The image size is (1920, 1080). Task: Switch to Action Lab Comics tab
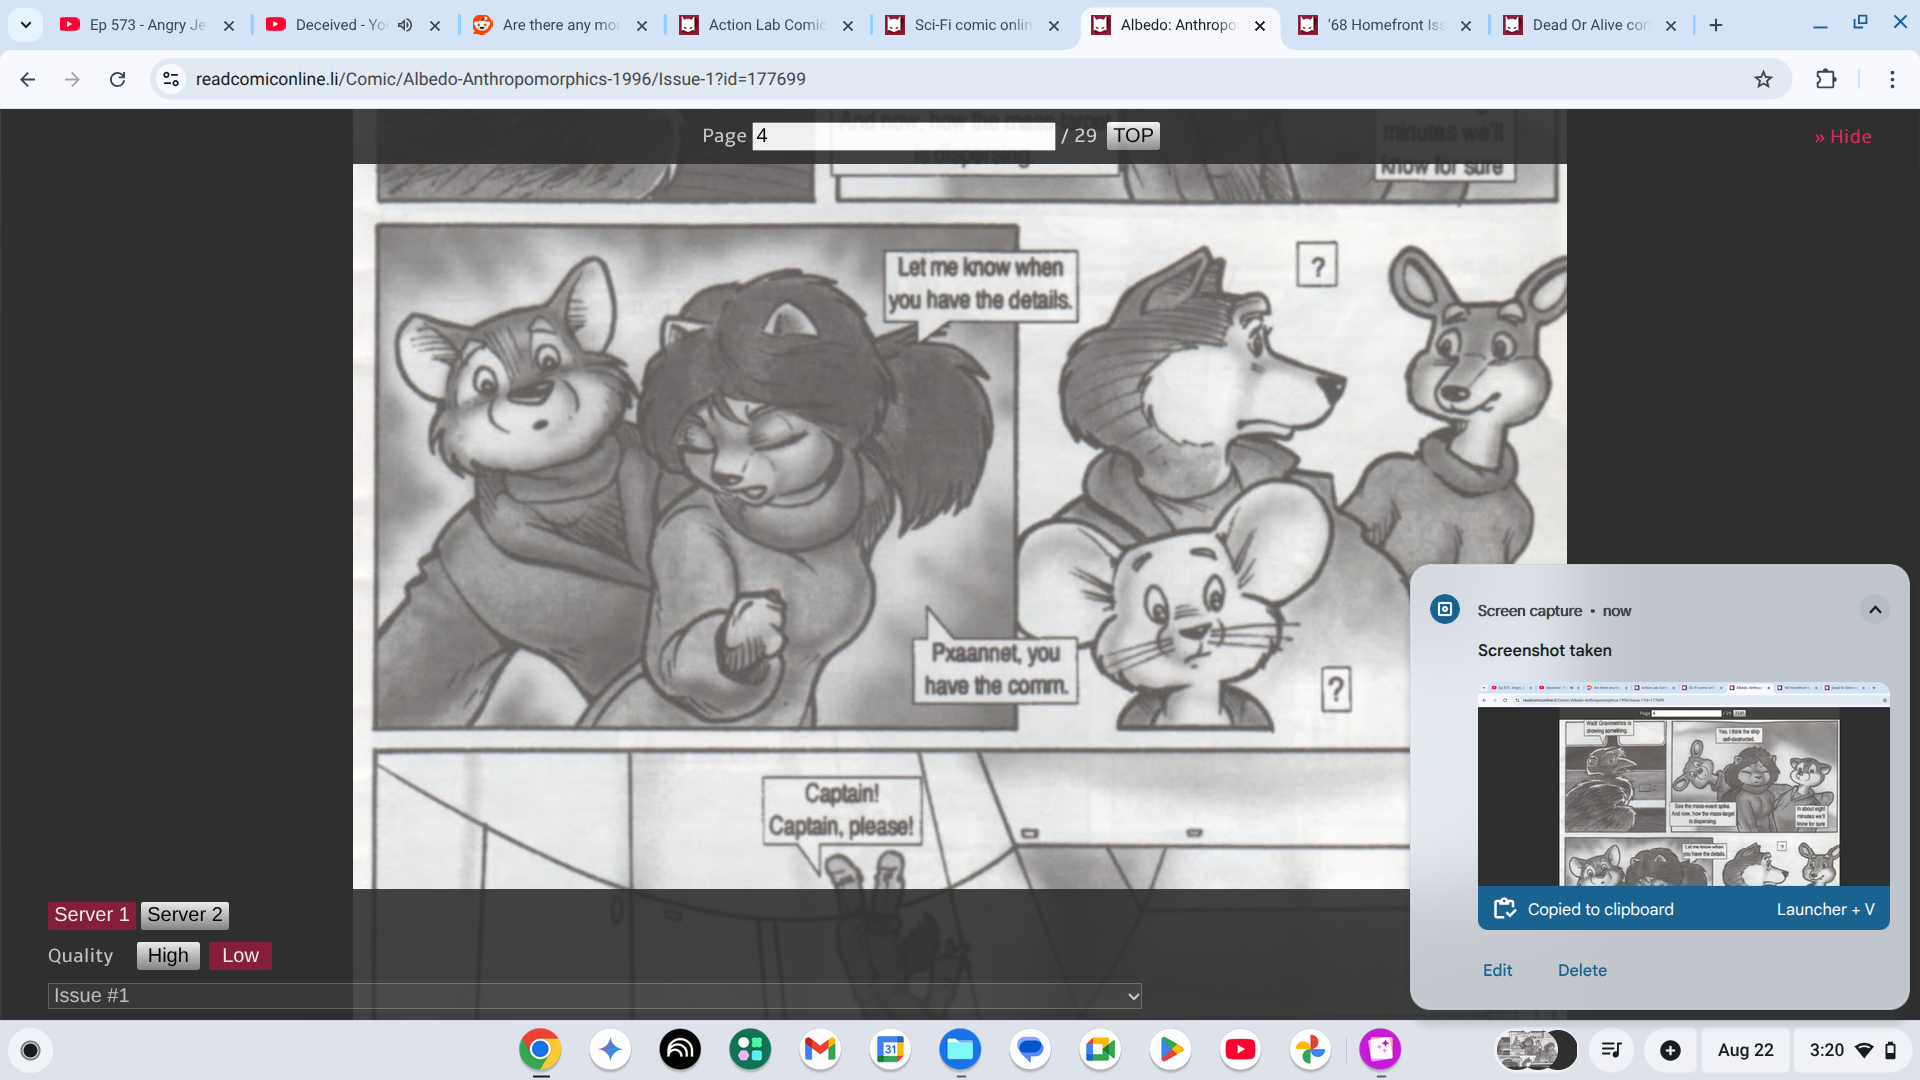tap(766, 25)
